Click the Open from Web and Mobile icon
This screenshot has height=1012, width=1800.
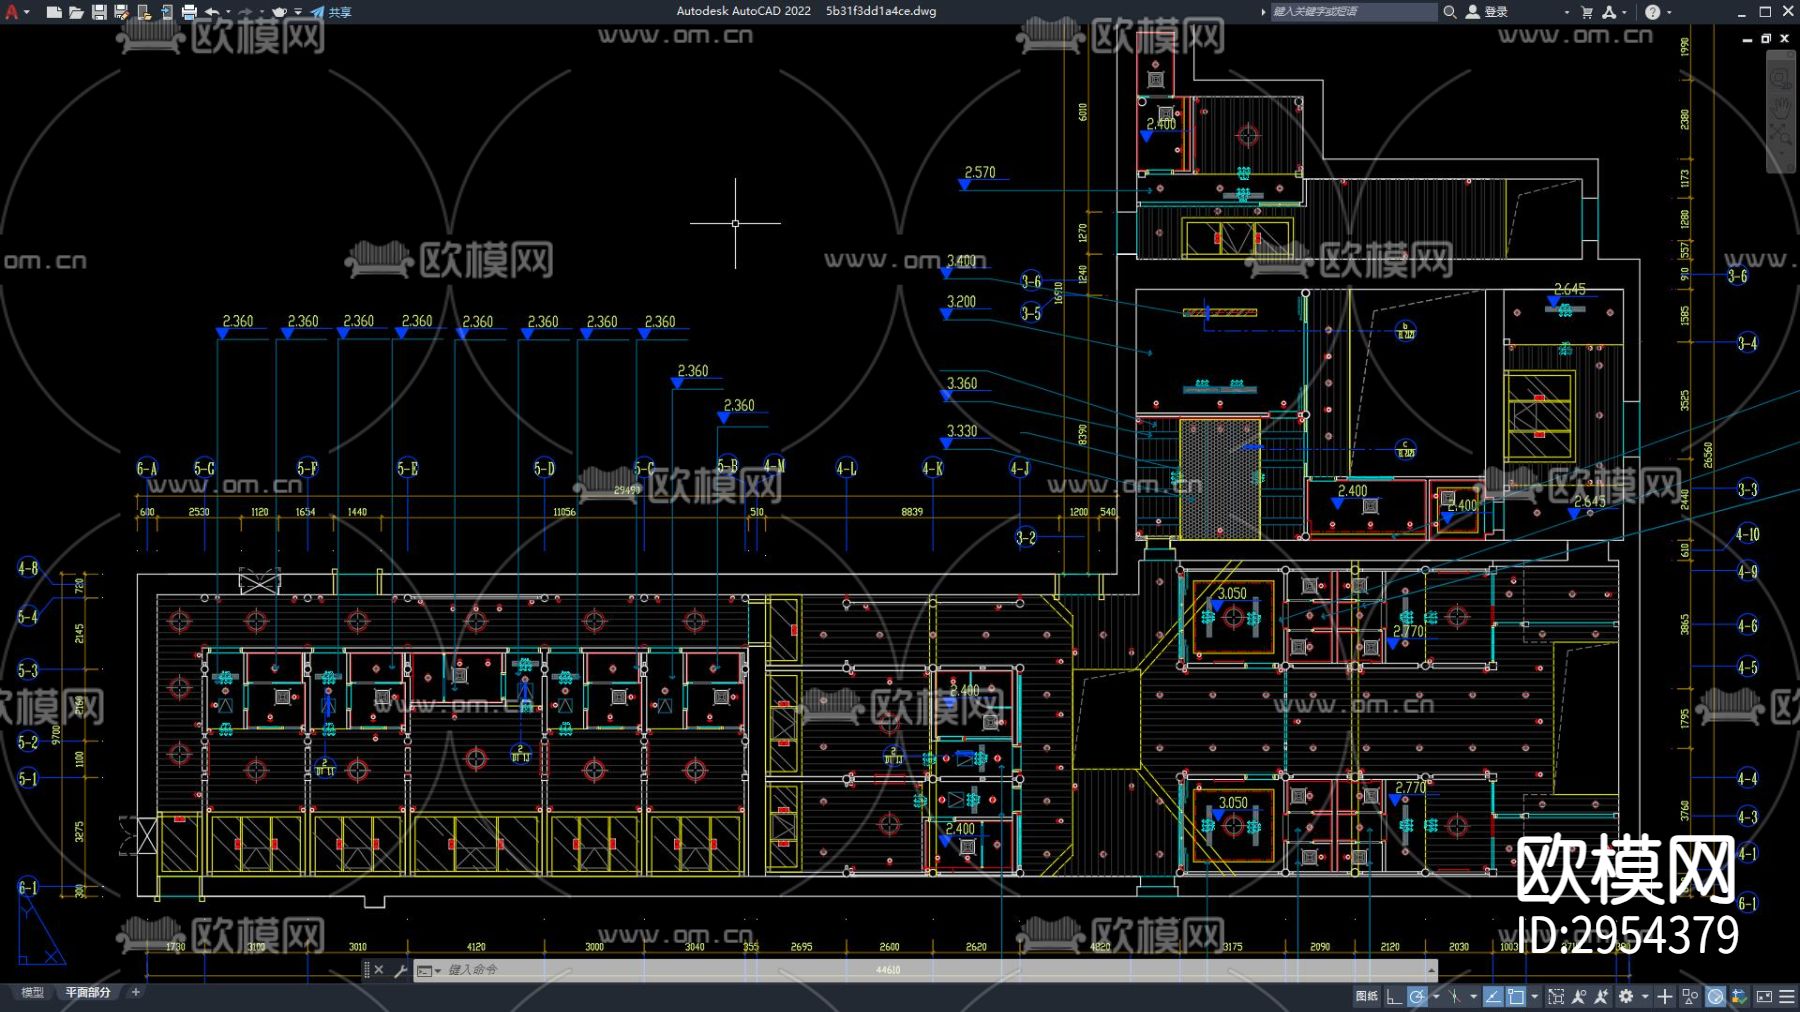(144, 12)
